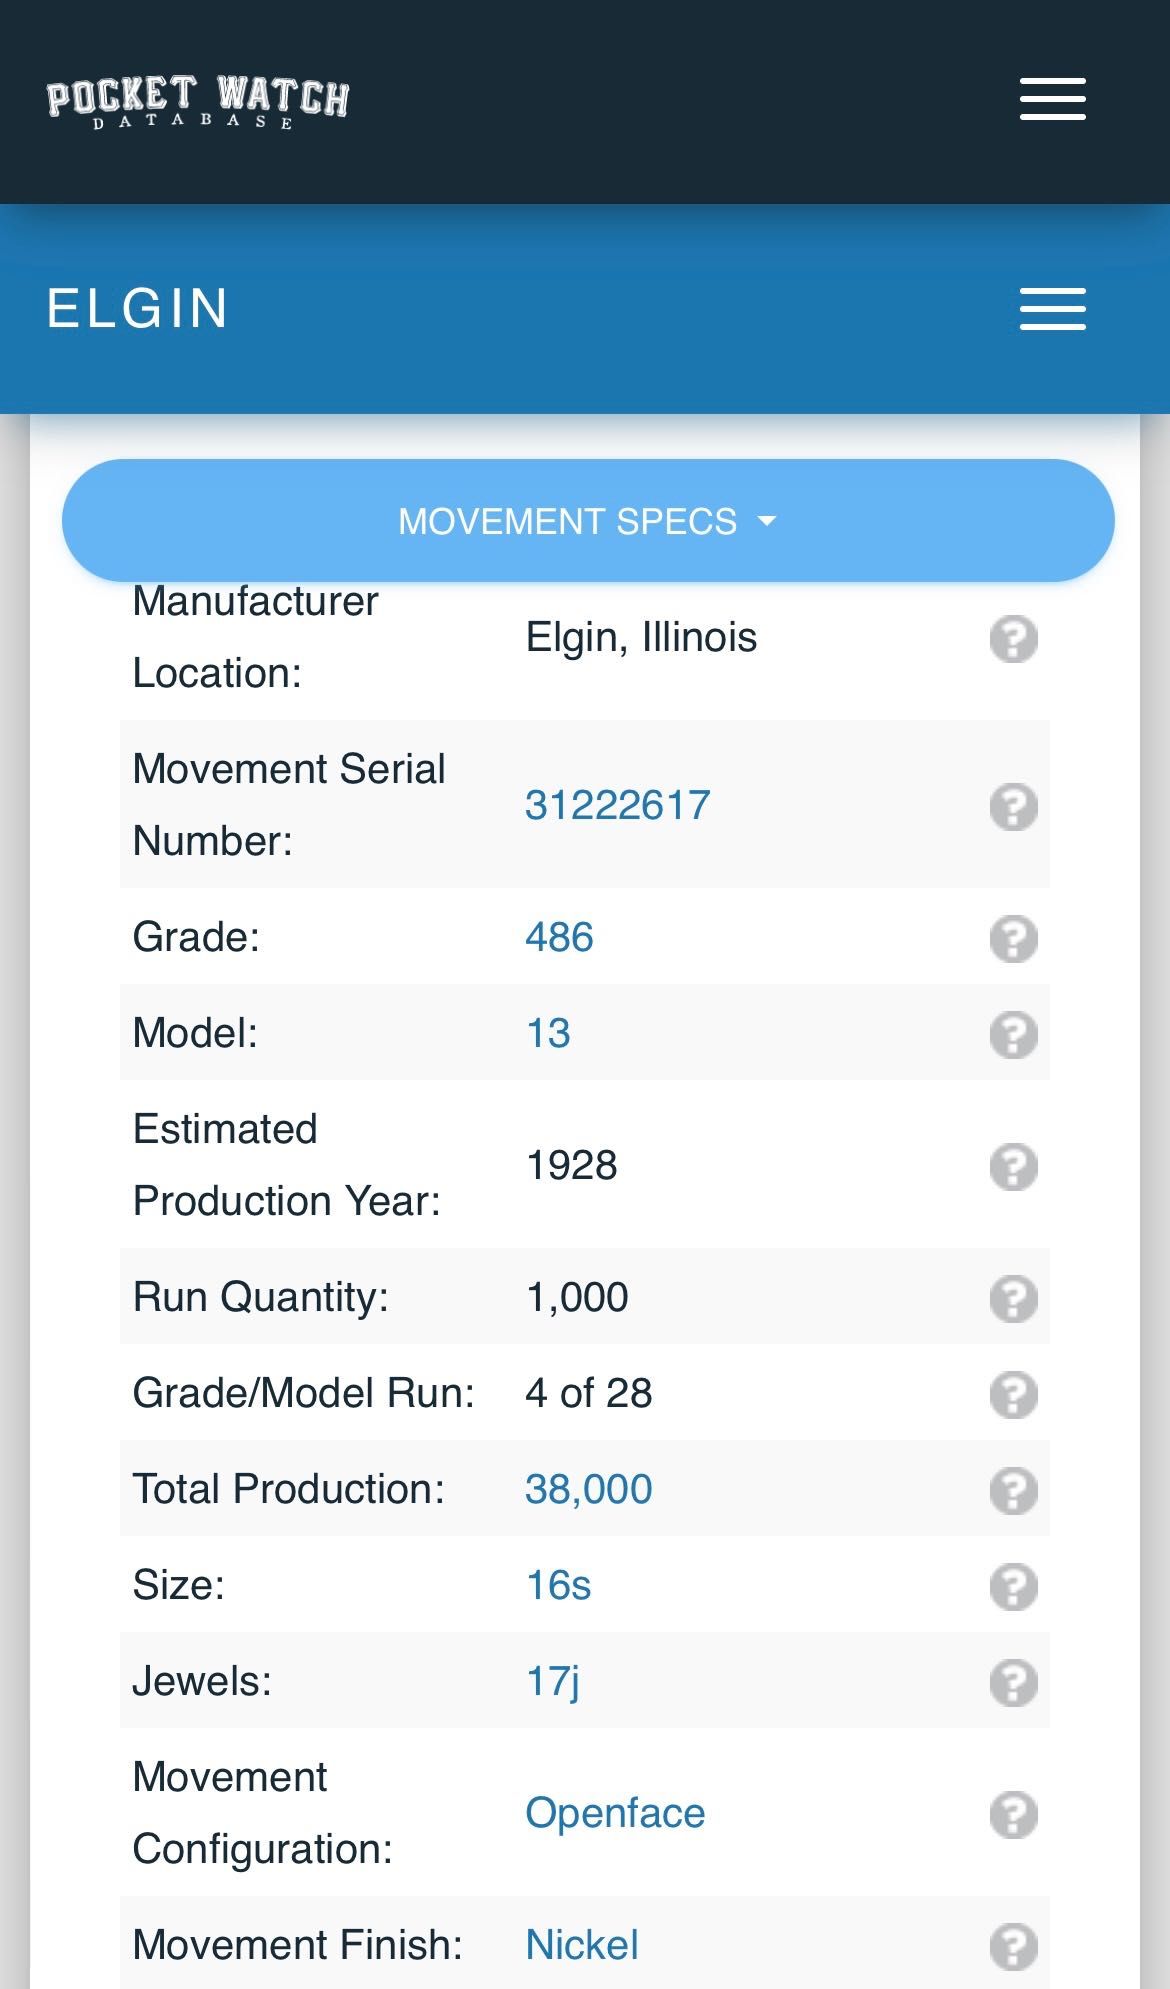Open the Openface configuration link
The width and height of the screenshot is (1170, 1989).
[615, 1814]
